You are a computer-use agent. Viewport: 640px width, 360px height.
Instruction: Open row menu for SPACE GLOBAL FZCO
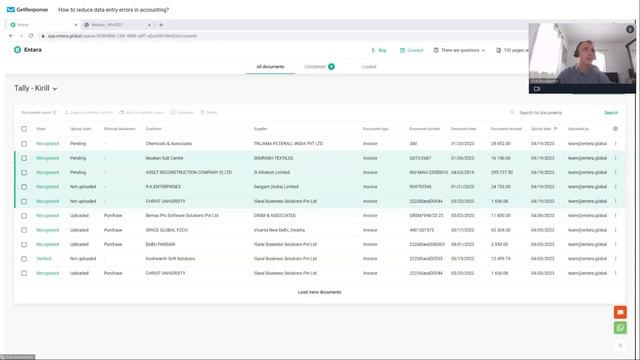pyautogui.click(x=616, y=230)
